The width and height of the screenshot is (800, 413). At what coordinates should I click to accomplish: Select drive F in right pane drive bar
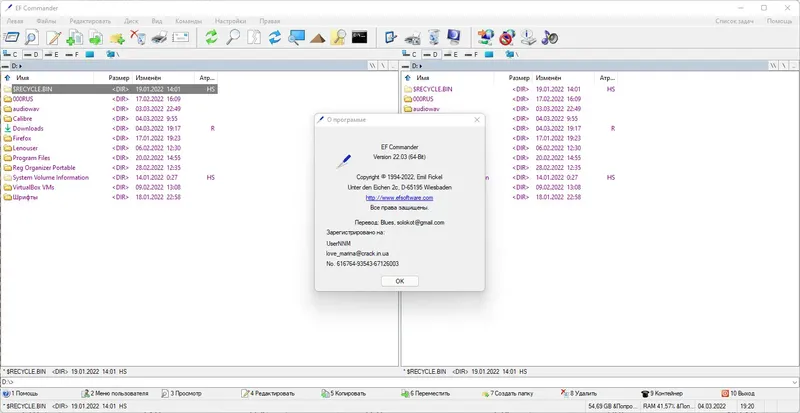[471, 54]
